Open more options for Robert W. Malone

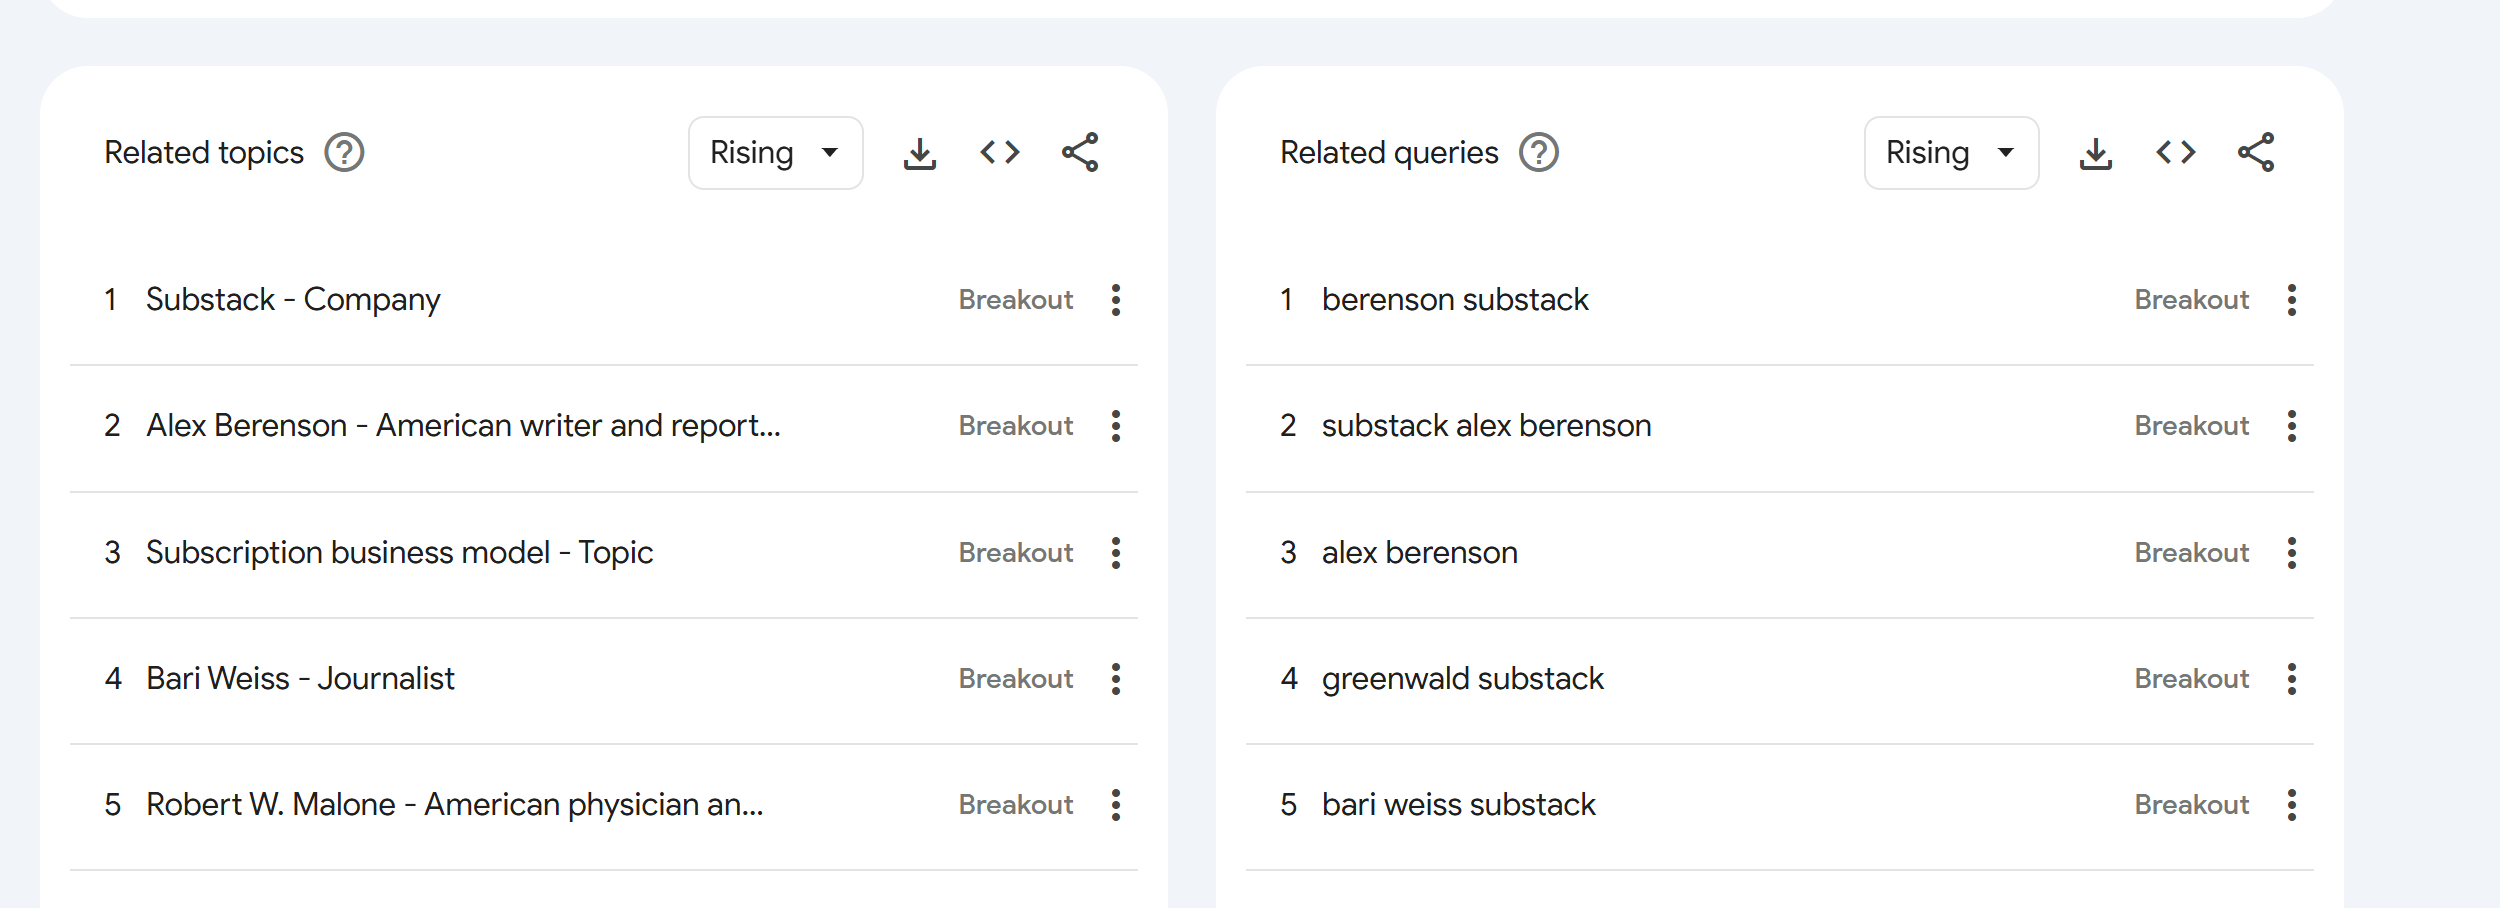[x=1116, y=805]
